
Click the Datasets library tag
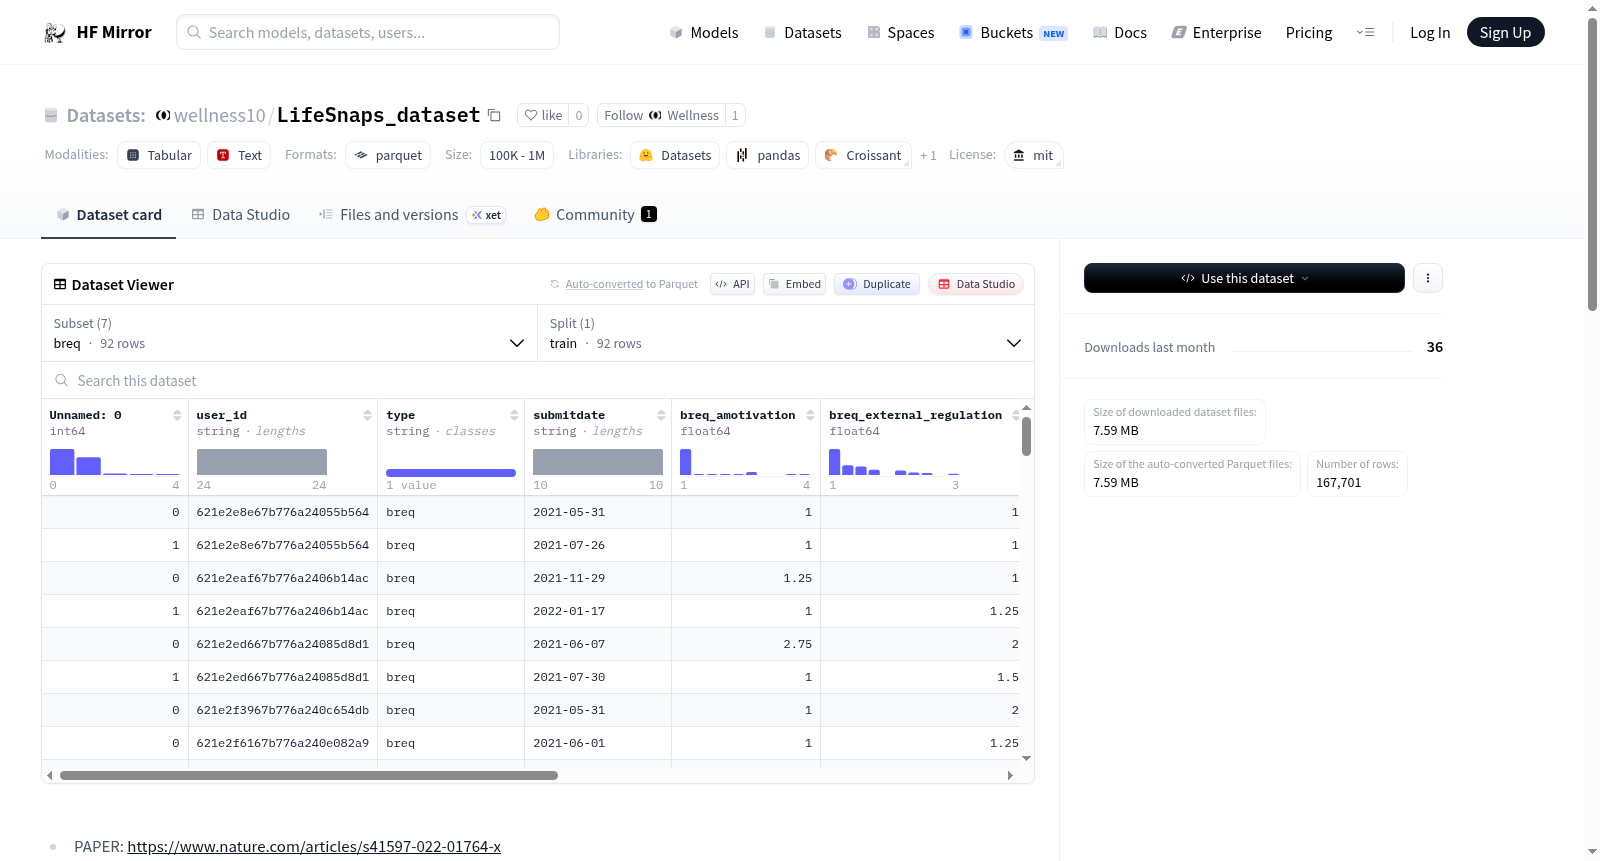(x=675, y=155)
